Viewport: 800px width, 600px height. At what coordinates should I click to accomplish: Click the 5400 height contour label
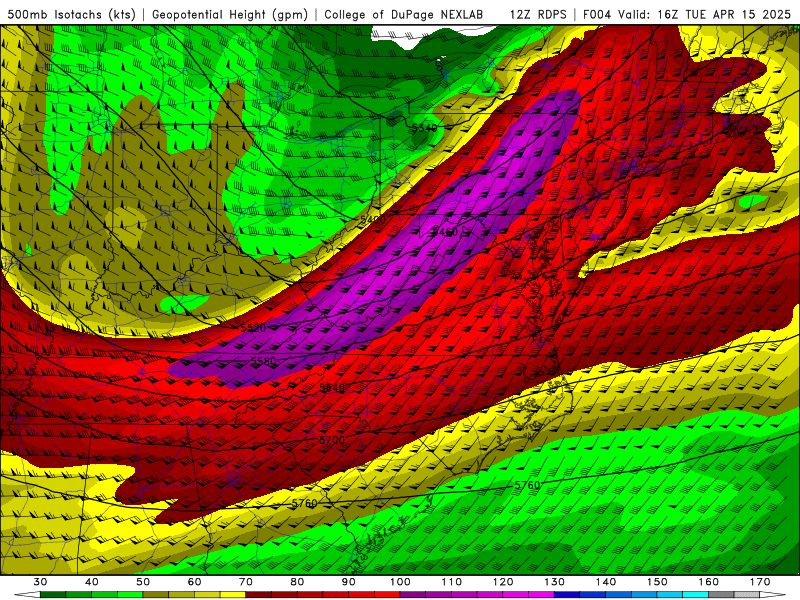[x=373, y=220]
